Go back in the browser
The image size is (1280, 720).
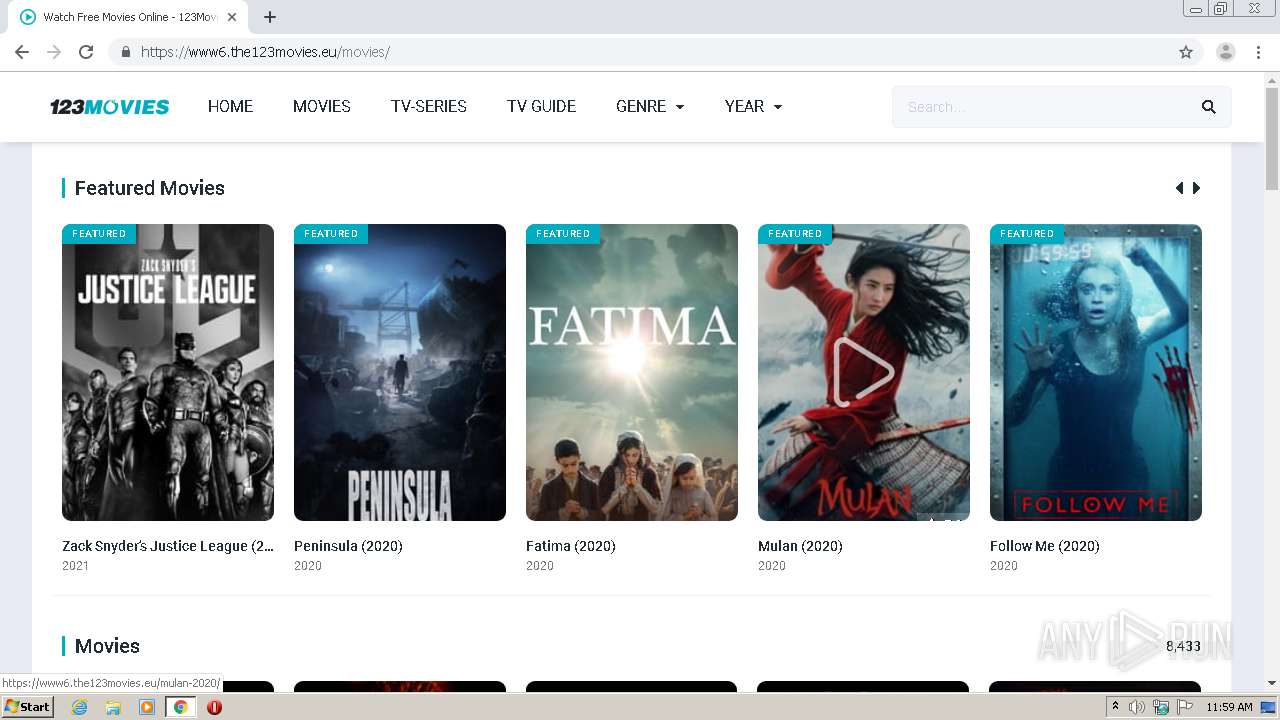pos(22,52)
